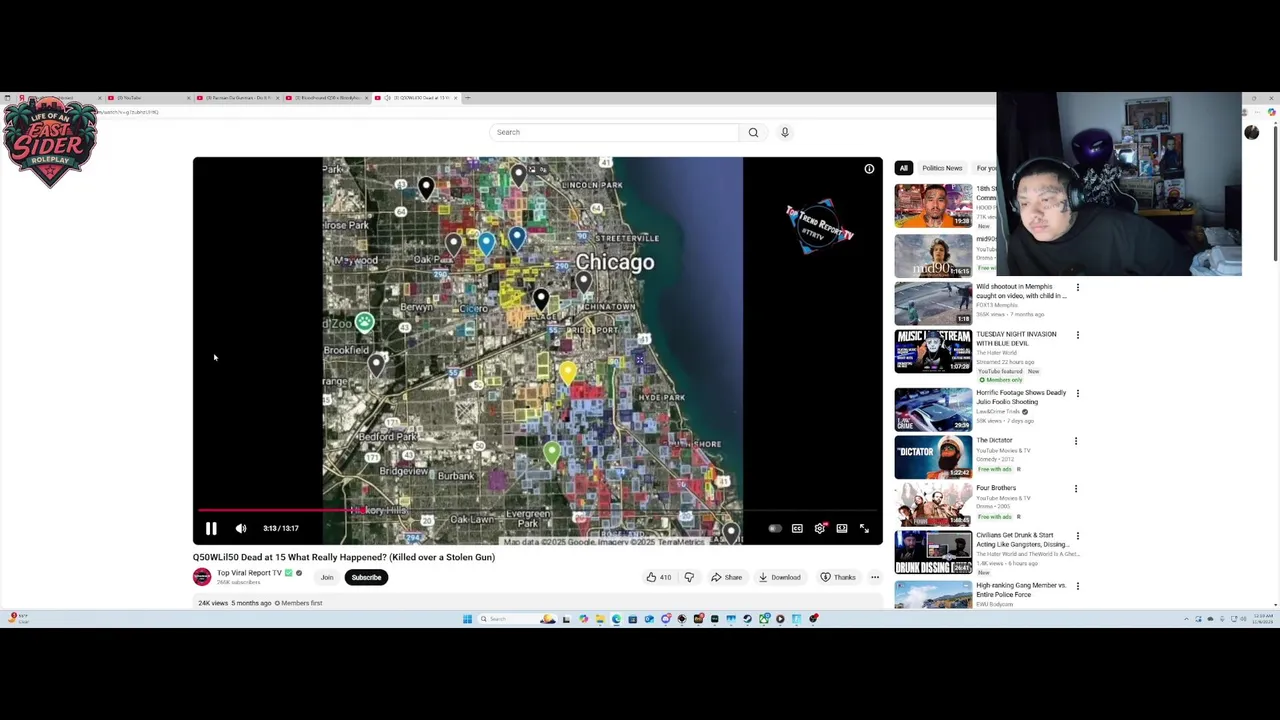
Task: Open more actions ellipsis under video
Action: (x=875, y=577)
